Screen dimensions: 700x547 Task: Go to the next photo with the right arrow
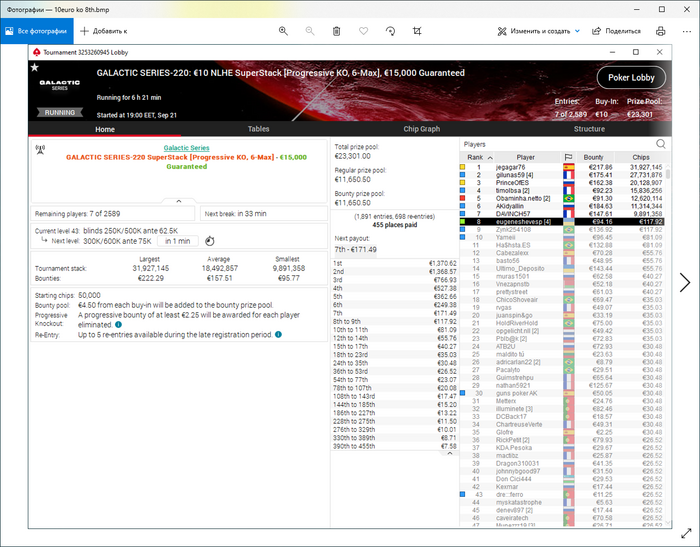pos(684,283)
